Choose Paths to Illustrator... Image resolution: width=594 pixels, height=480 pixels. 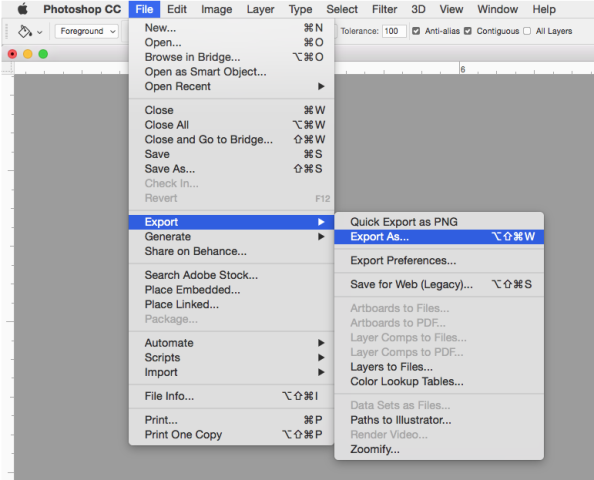tap(439, 420)
